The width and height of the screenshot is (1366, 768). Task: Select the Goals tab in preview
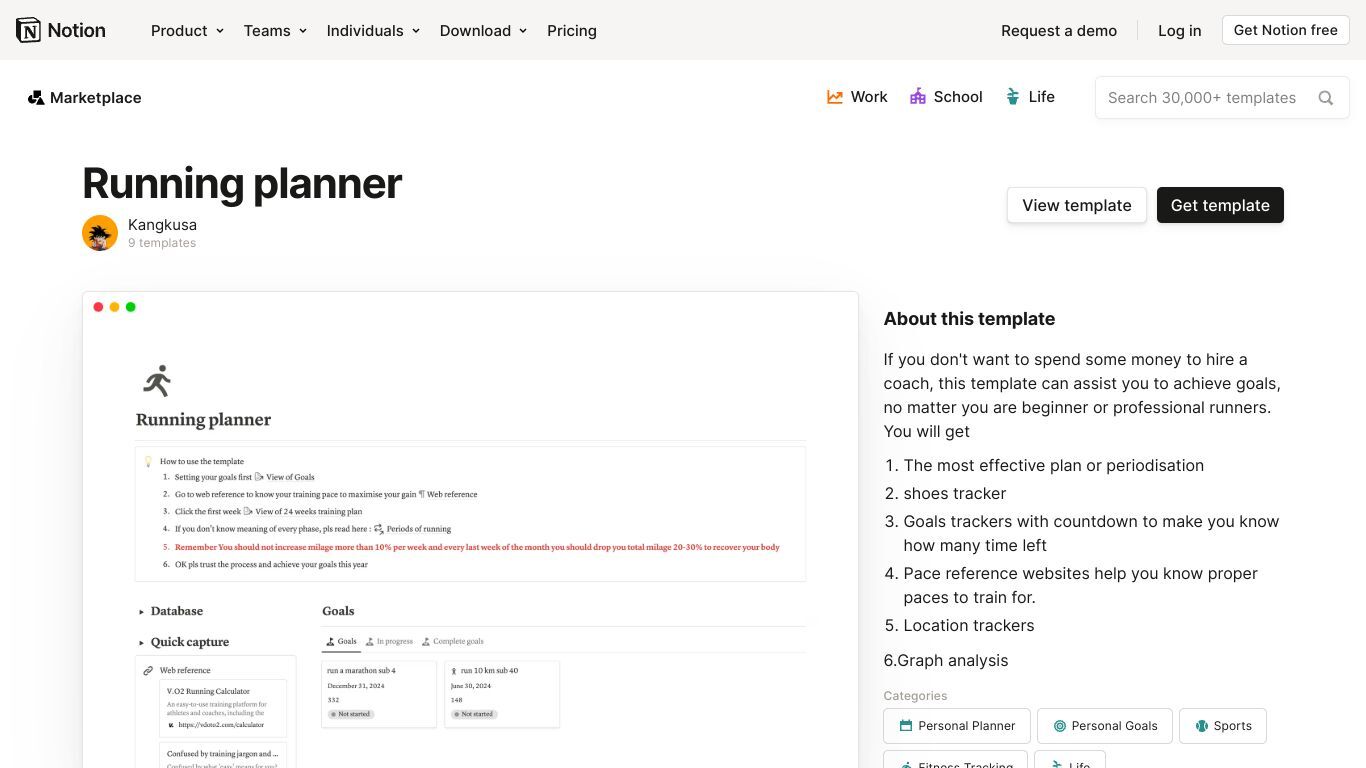tap(341, 642)
